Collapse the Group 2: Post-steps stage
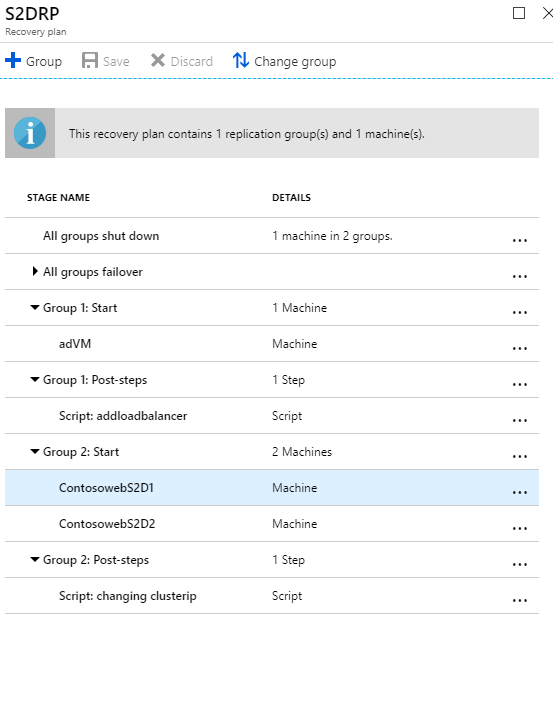The image size is (553, 702). pyautogui.click(x=34, y=559)
